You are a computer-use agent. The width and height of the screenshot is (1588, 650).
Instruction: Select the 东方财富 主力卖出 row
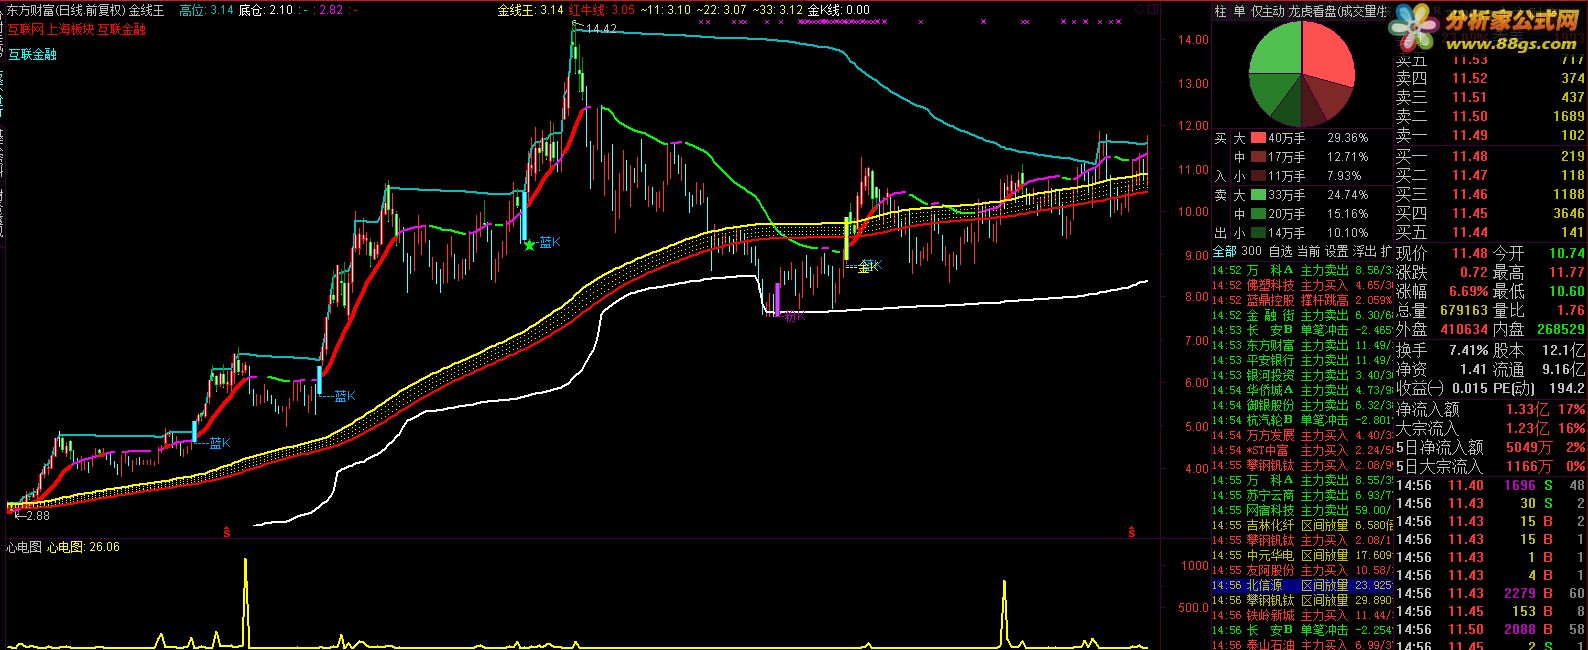[1301, 345]
